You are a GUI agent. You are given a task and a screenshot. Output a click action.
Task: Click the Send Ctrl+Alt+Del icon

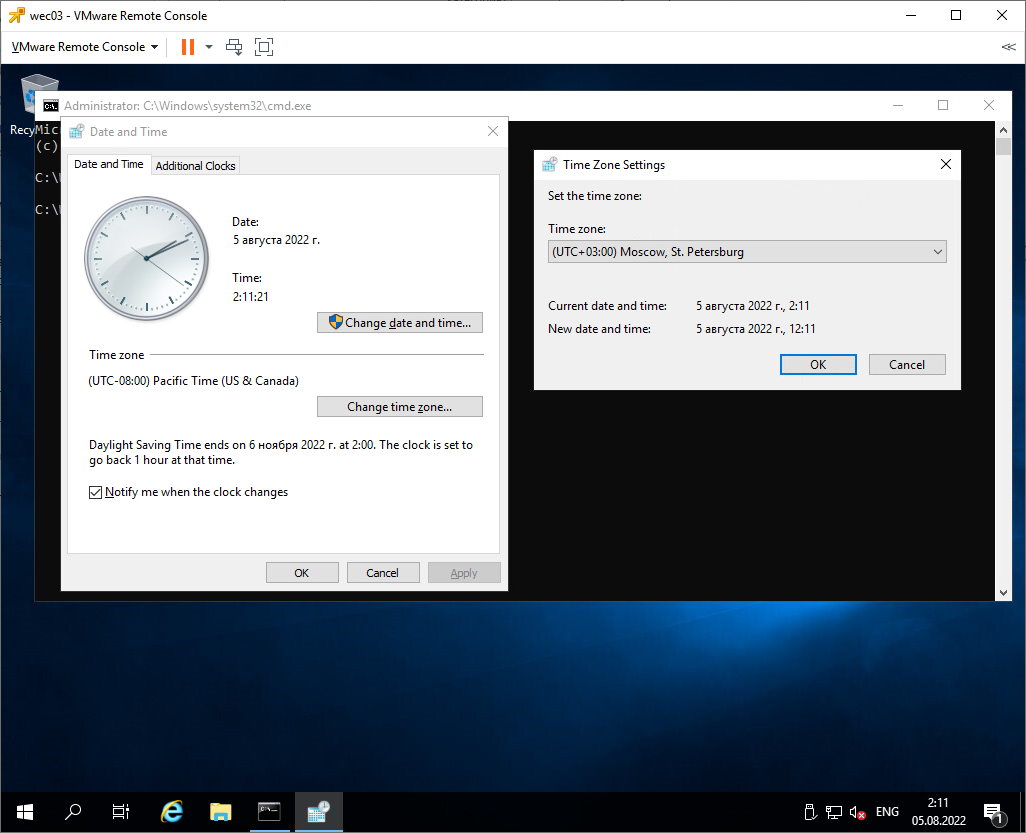234,47
